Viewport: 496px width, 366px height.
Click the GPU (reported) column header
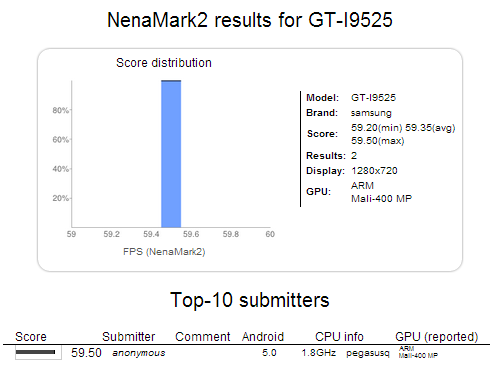(437, 337)
